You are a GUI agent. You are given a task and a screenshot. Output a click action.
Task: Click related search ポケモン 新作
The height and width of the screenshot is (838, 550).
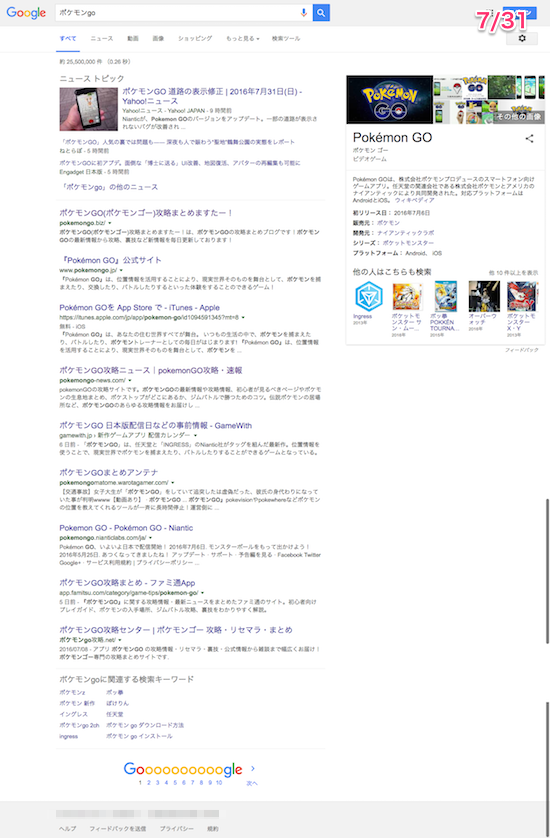77,703
